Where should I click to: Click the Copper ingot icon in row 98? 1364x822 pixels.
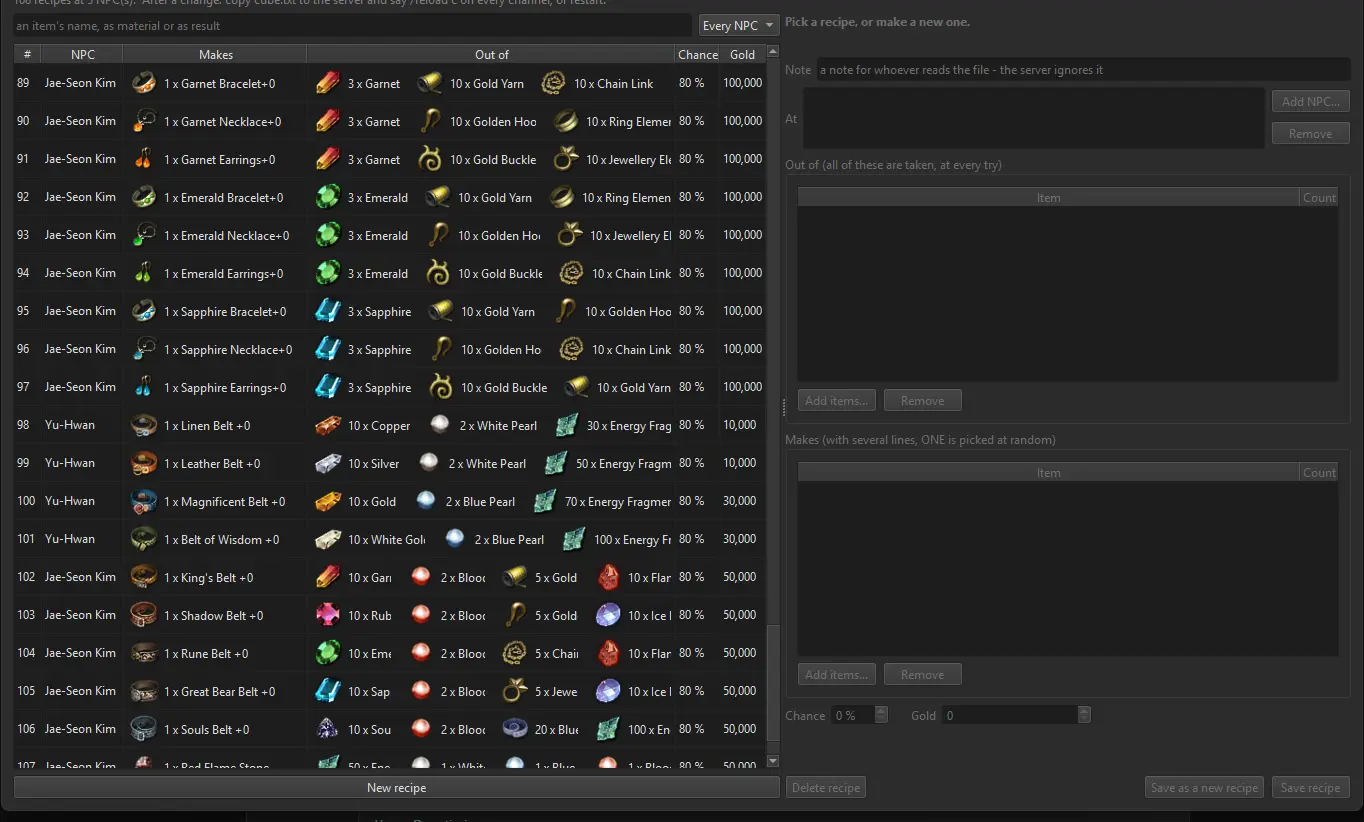[327, 425]
